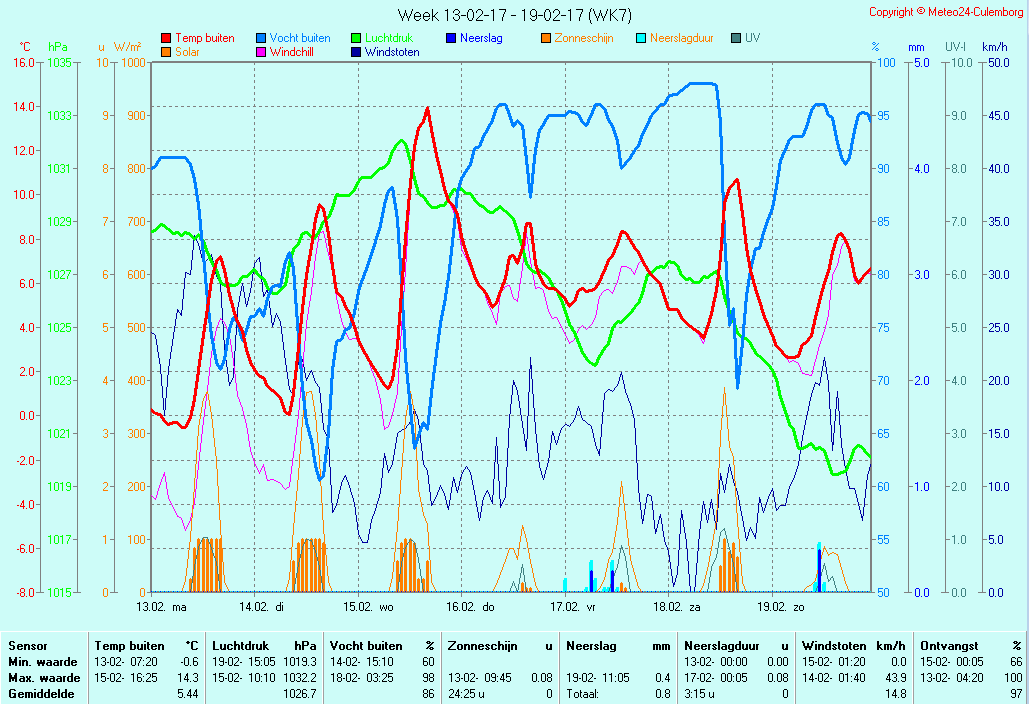Screen dimensions: 1029x704
Task: Open the Copyright Meteo24-Culemborg link
Action: (x=946, y=12)
